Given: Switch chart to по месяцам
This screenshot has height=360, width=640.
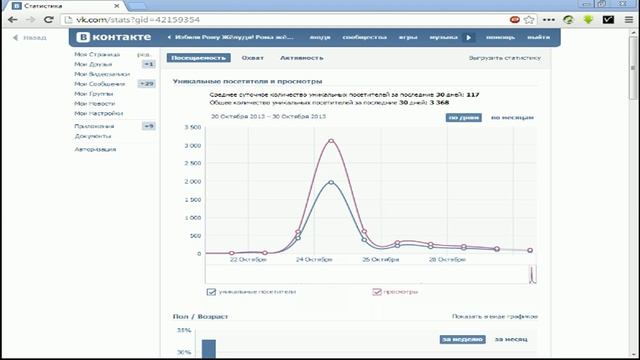Looking at the screenshot, I should pos(512,118).
